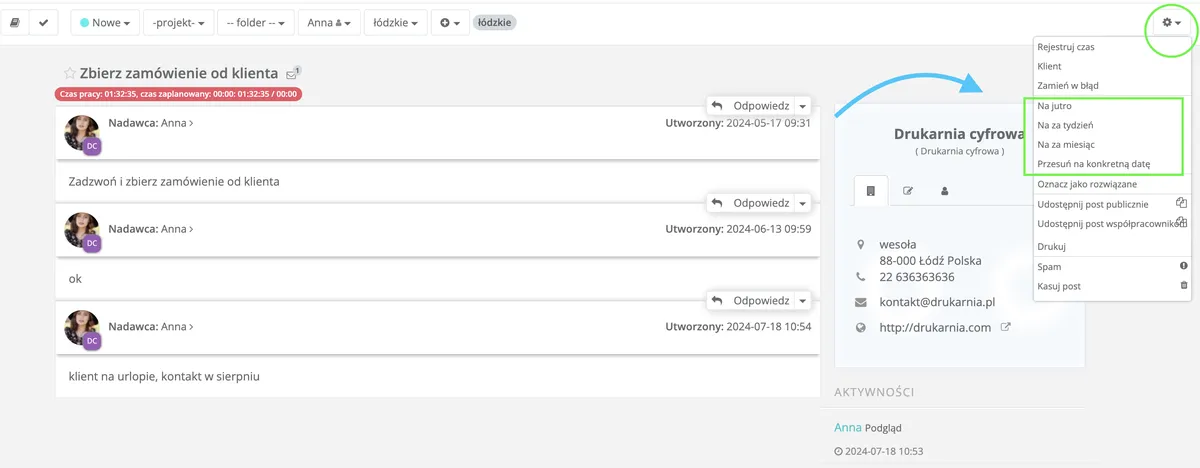Click Odpowiedz on the 2024-05-17 message
The image size is (1200, 468).
pyautogui.click(x=751, y=105)
